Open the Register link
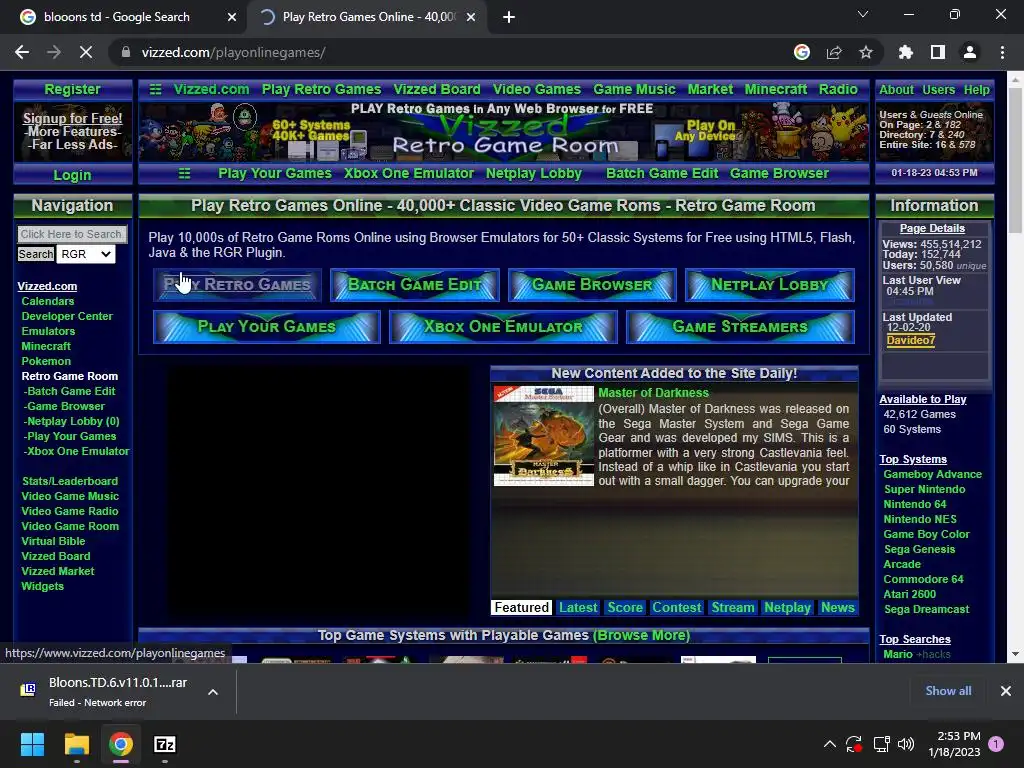The image size is (1024, 768). click(x=72, y=89)
